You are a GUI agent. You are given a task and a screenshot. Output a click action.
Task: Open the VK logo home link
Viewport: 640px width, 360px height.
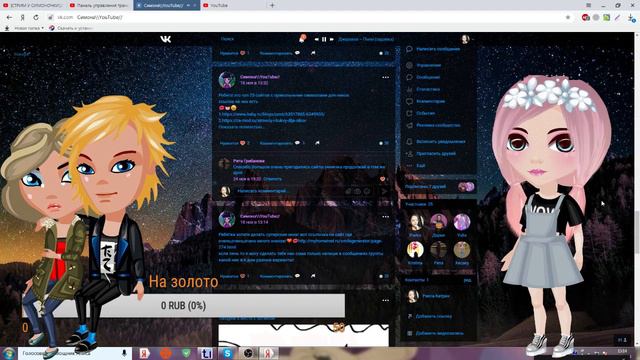tap(165, 39)
